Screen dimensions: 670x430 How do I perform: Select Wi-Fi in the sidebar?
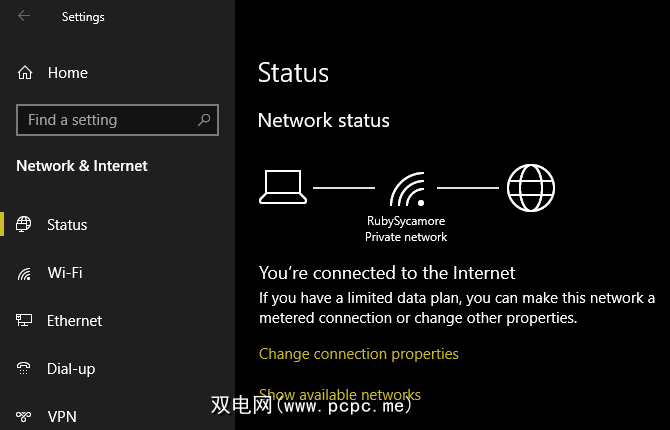click(x=65, y=273)
